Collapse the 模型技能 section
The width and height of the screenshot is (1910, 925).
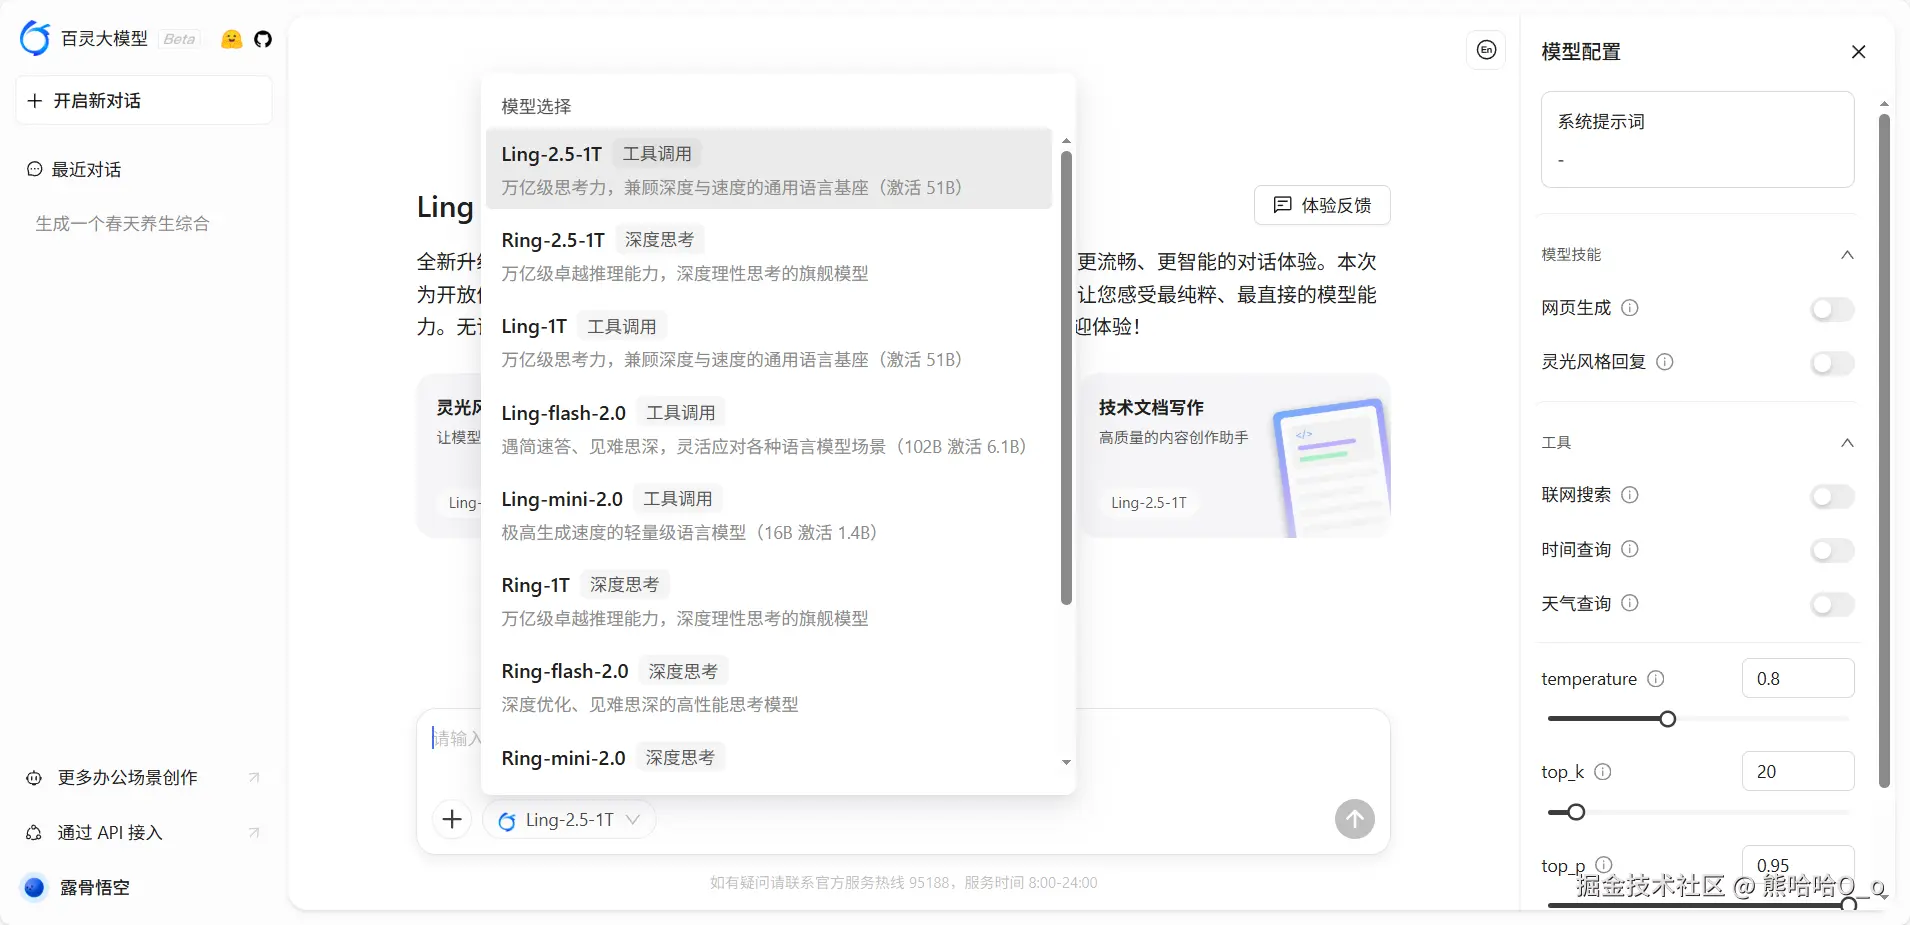coord(1847,255)
